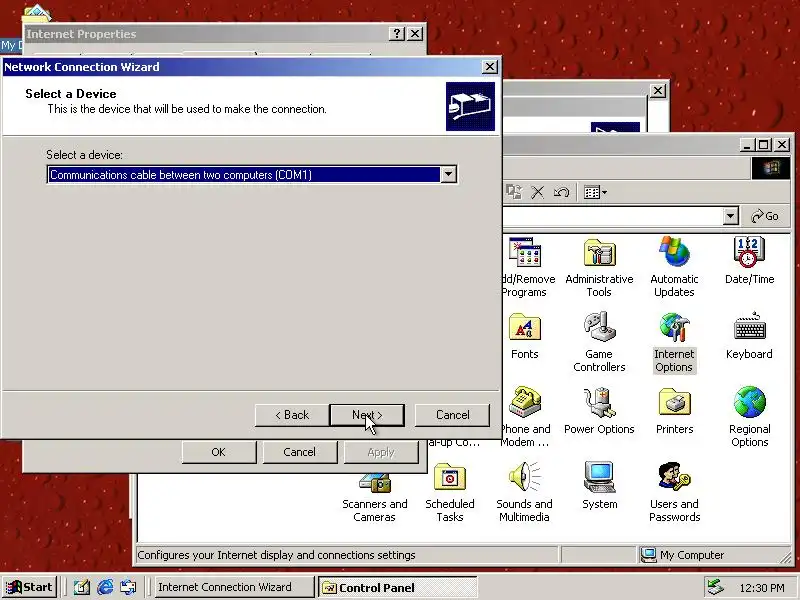
Task: Click the 12:30 PM system clock
Action: (x=762, y=588)
